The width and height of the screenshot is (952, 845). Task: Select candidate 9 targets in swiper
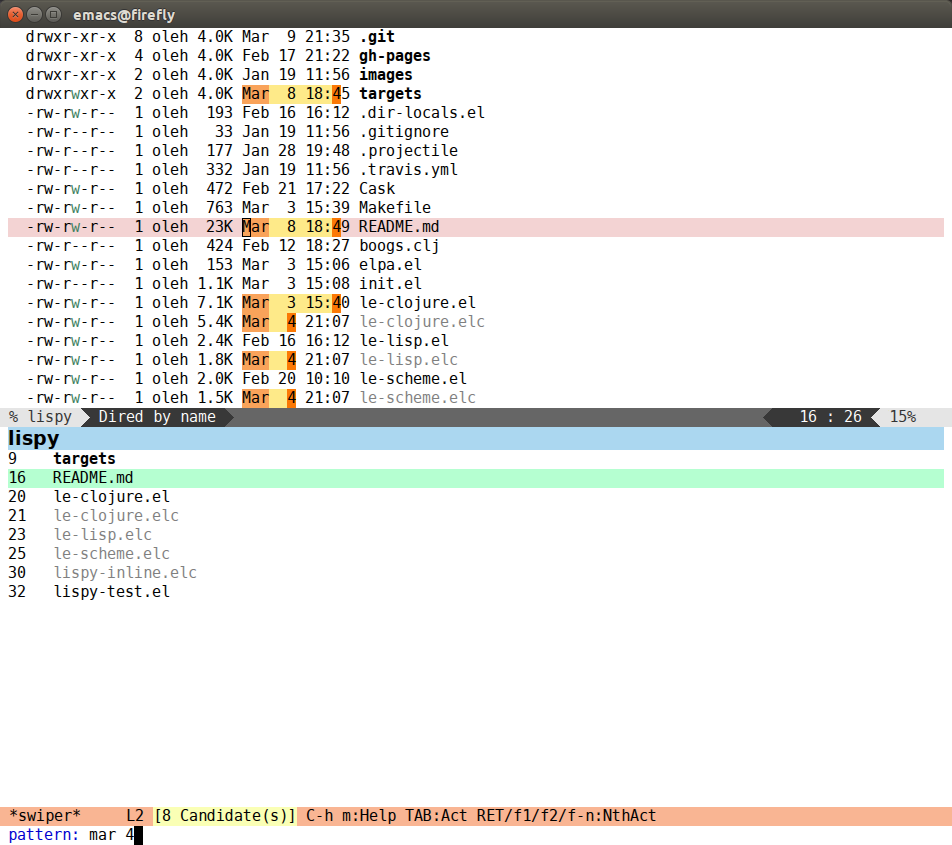coord(475,459)
